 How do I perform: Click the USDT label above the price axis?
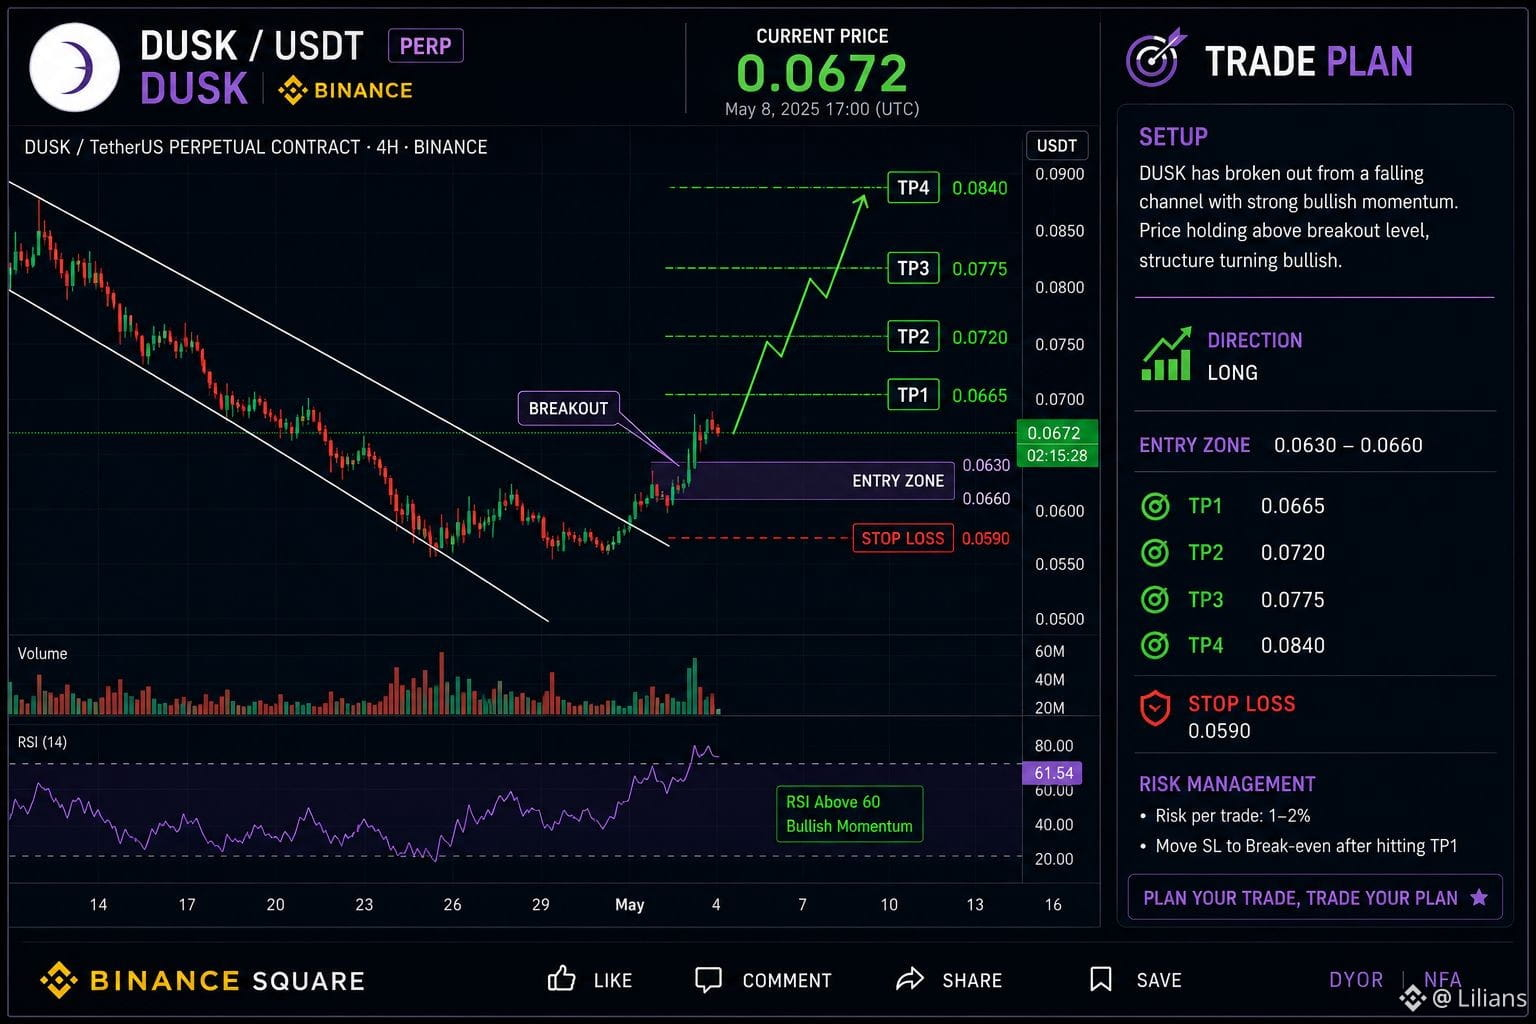point(1056,146)
